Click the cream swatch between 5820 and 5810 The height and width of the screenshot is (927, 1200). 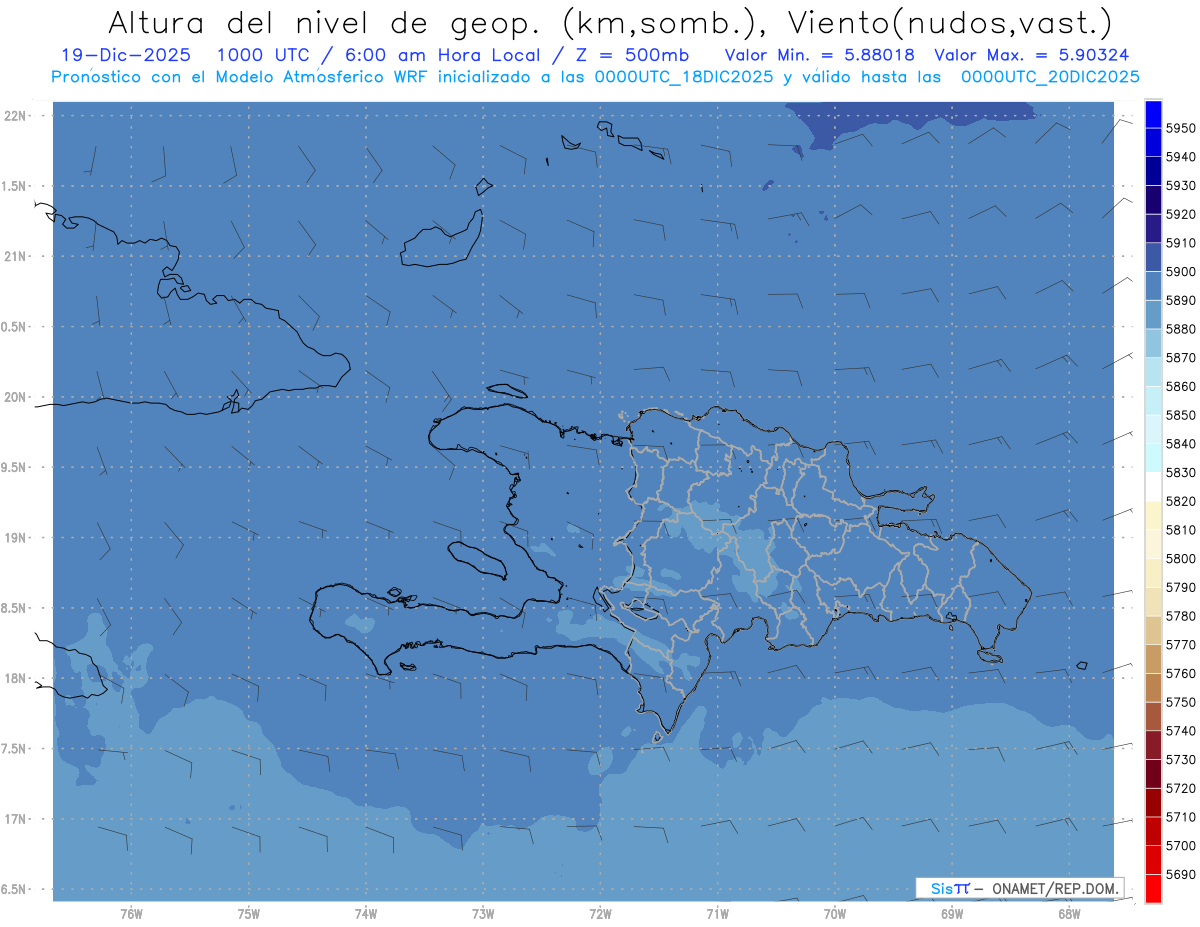1153,515
